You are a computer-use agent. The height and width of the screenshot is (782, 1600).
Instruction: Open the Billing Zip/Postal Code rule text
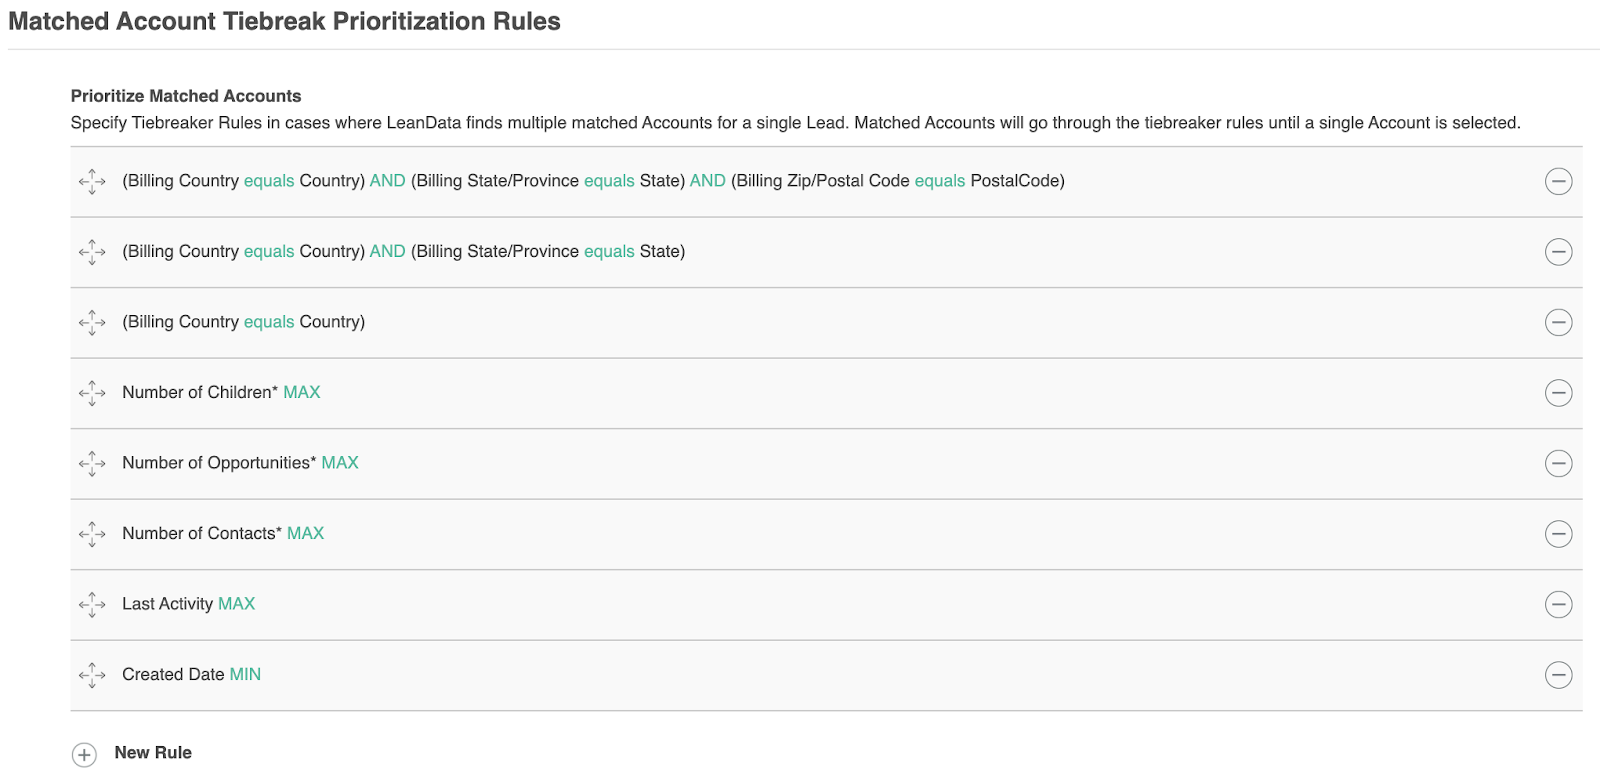click(593, 181)
